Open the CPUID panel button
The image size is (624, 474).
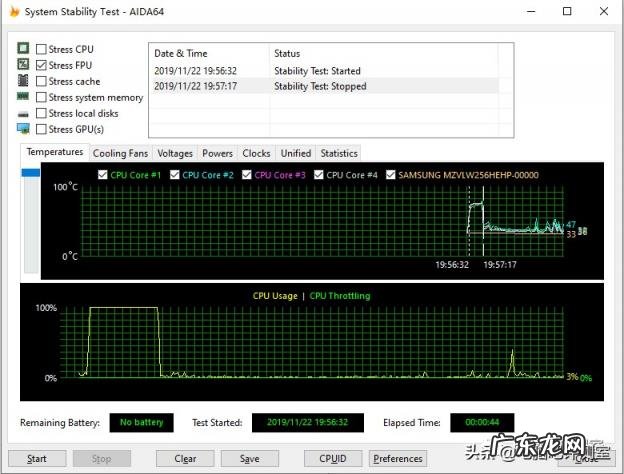coord(333,458)
